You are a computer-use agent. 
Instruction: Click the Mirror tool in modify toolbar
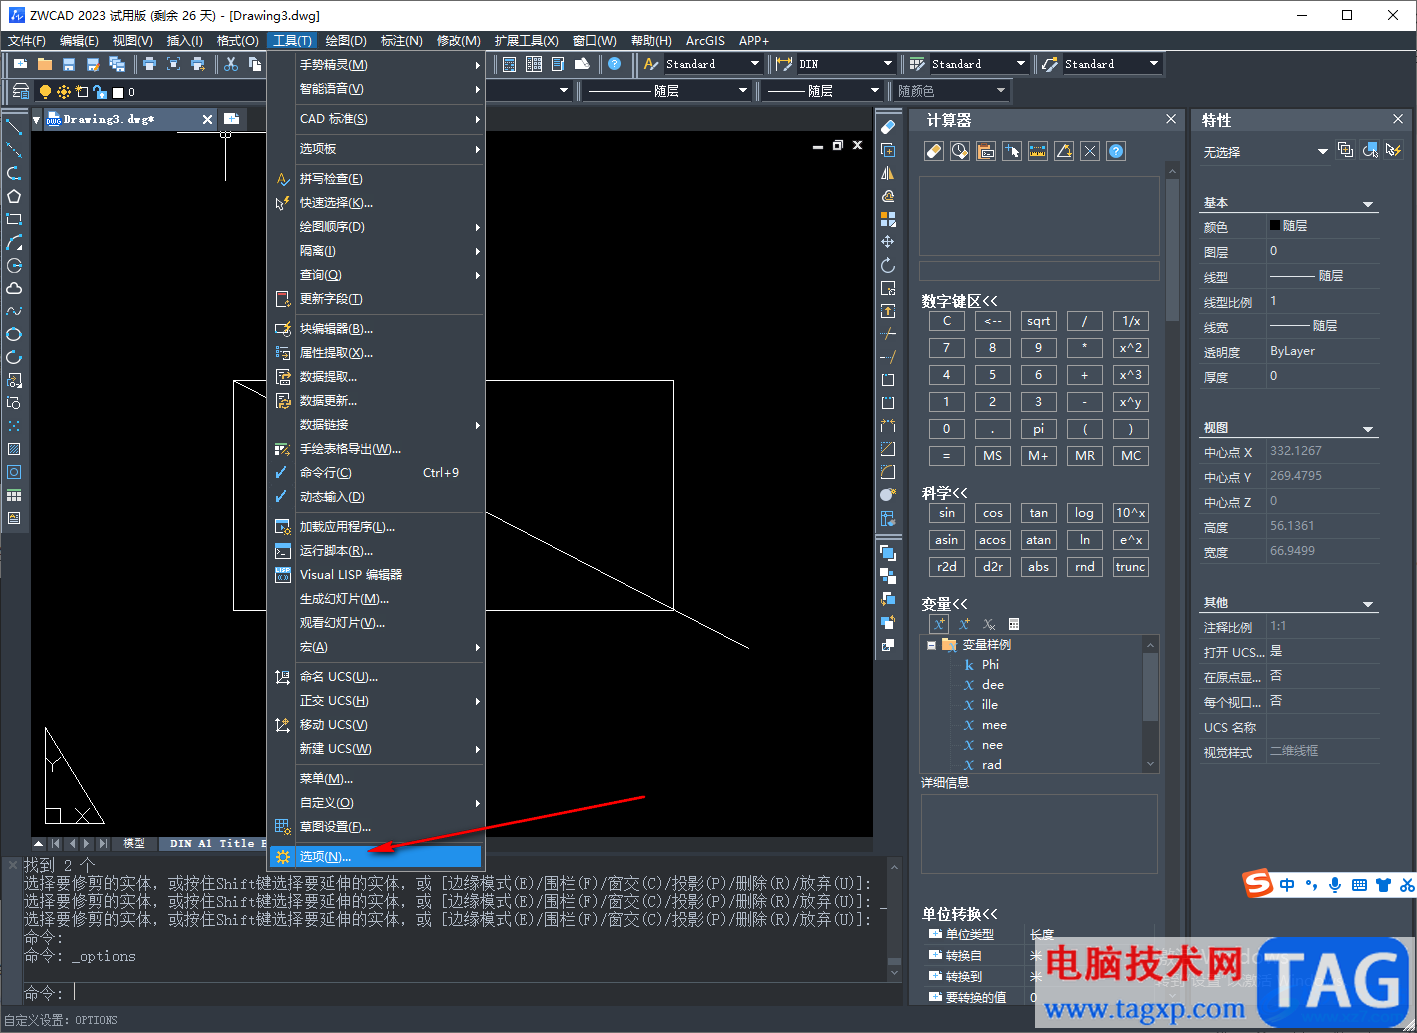[887, 173]
